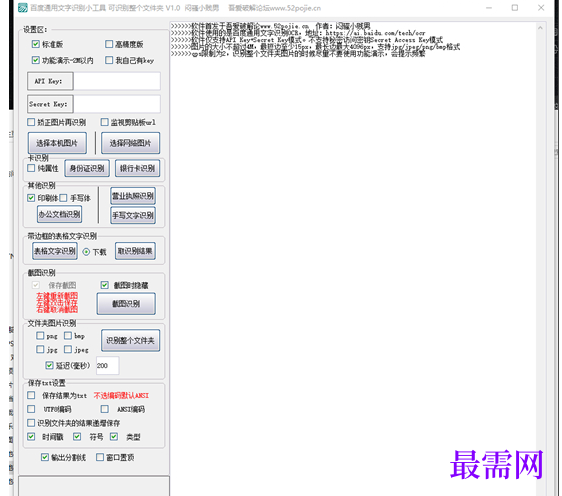The height and width of the screenshot is (496, 562).
Task: Check the ANSI编码 checkbox
Action: click(x=104, y=409)
